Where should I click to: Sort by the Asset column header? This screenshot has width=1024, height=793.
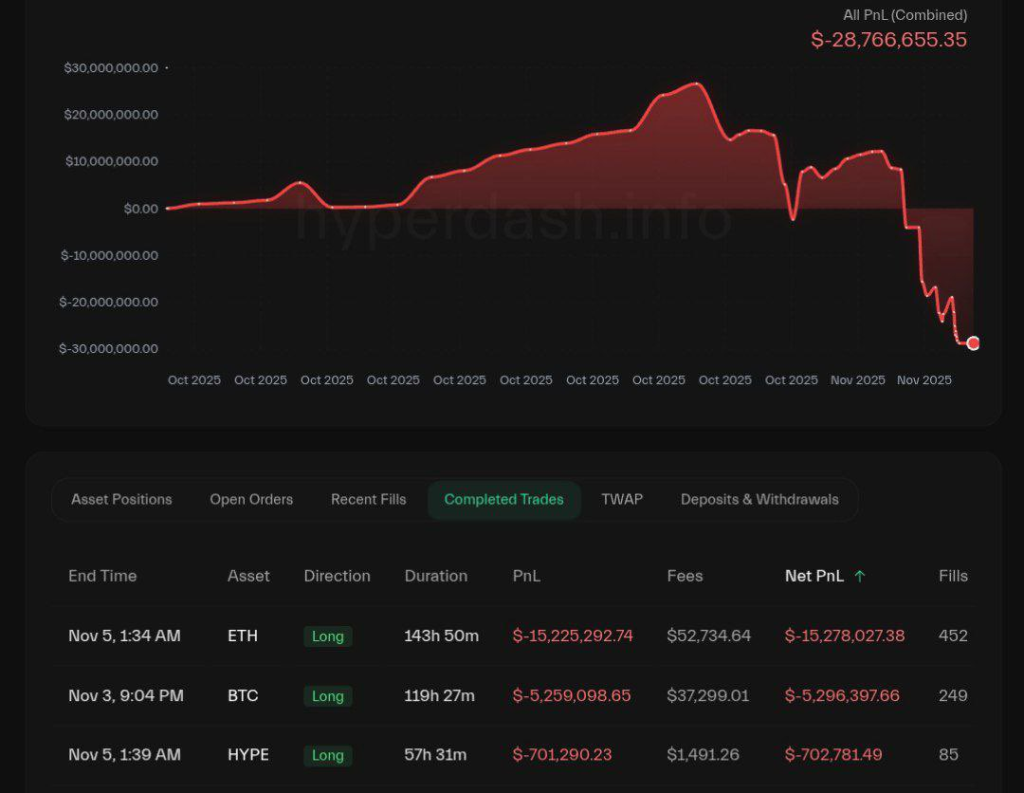(x=249, y=576)
